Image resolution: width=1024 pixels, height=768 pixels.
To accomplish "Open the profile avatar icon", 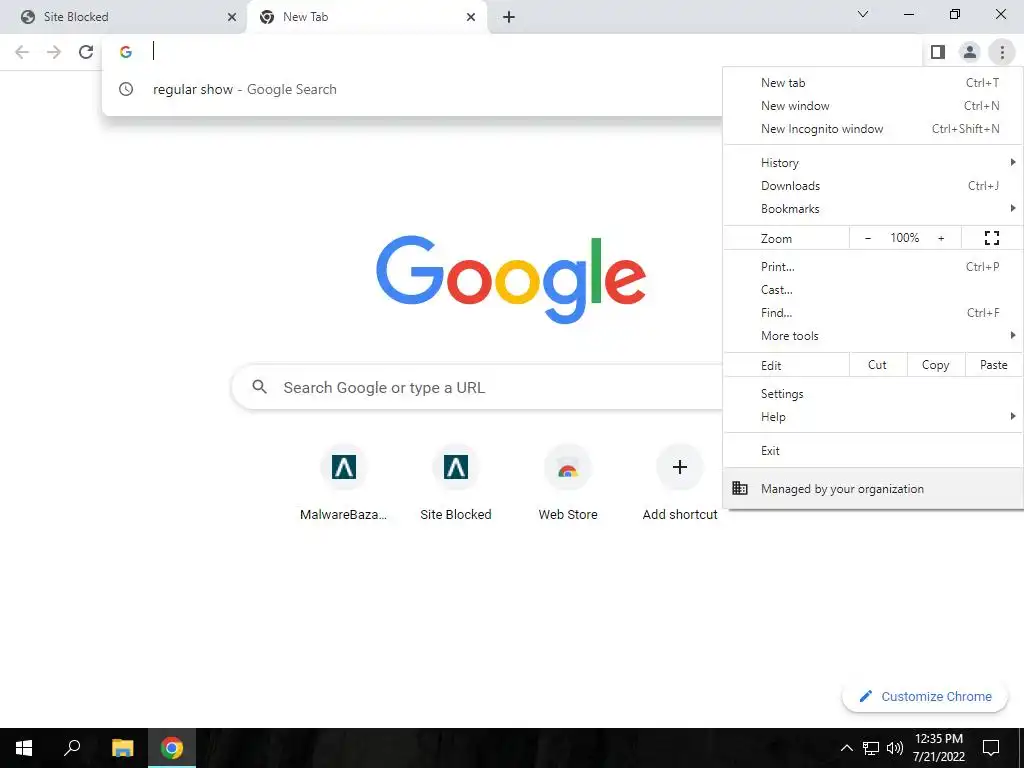I will [x=970, y=52].
